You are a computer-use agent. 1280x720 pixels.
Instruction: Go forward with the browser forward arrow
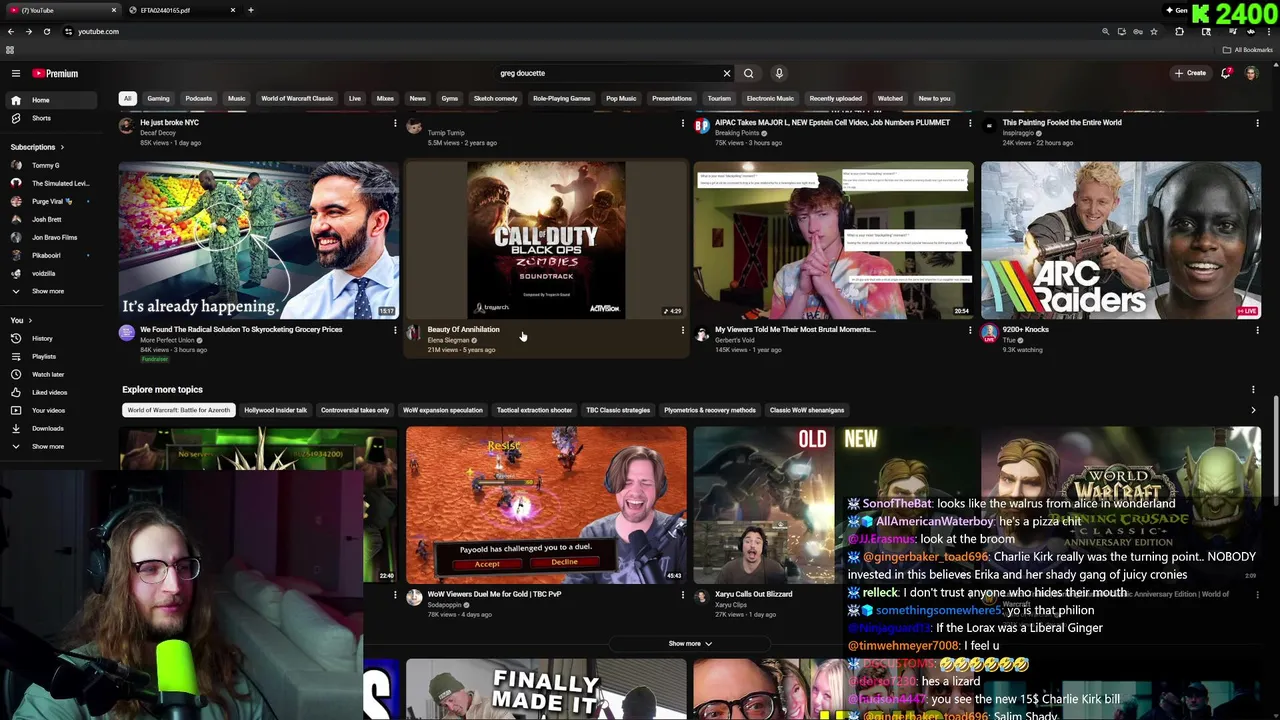pyautogui.click(x=28, y=31)
